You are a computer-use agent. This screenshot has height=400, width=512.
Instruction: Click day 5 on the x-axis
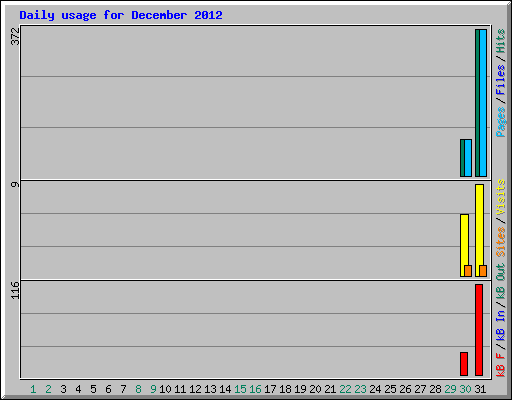click(x=93, y=389)
